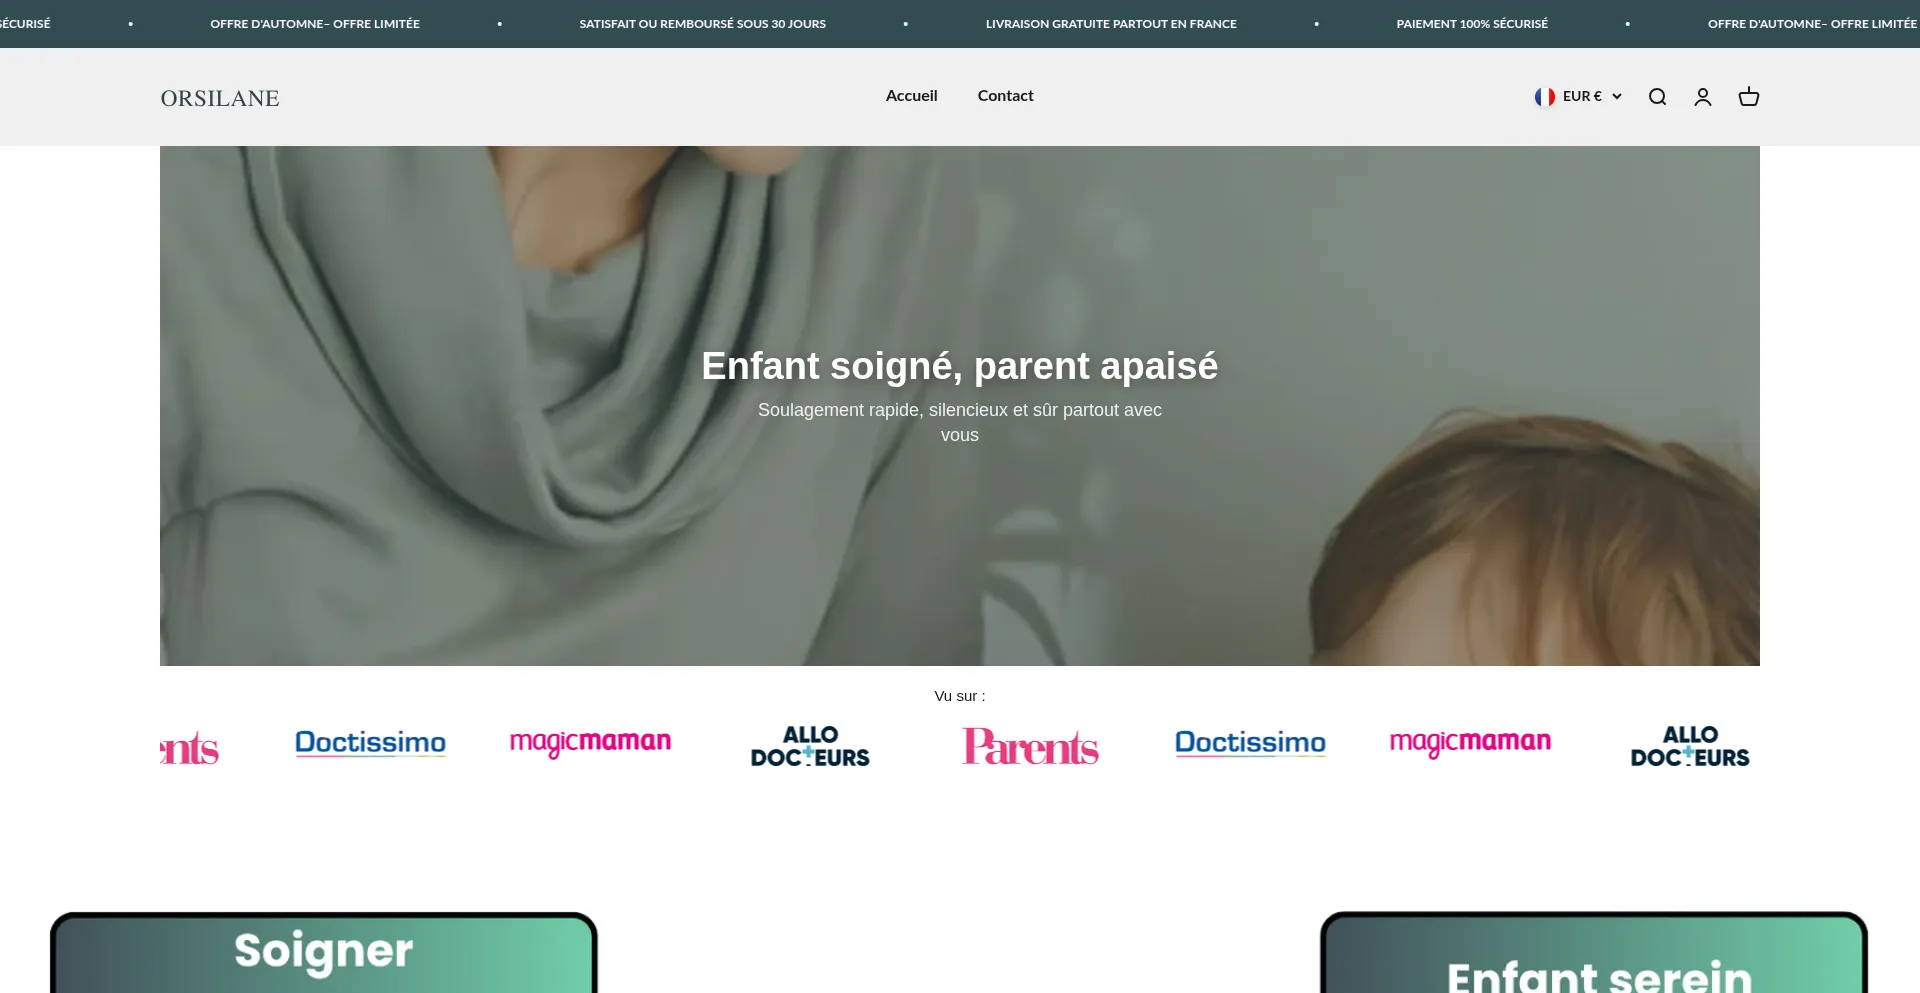1920x993 pixels.
Task: Click the French flag icon
Action: [x=1545, y=97]
